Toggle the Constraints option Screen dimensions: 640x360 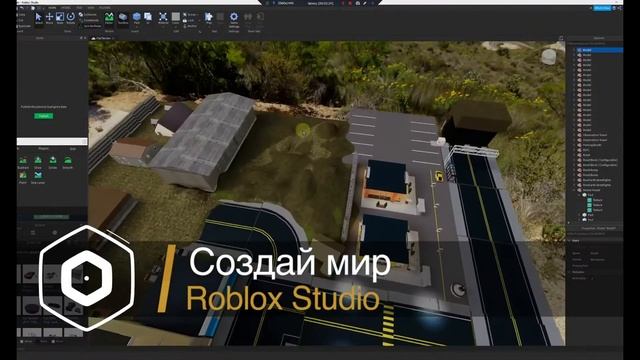click(89, 20)
